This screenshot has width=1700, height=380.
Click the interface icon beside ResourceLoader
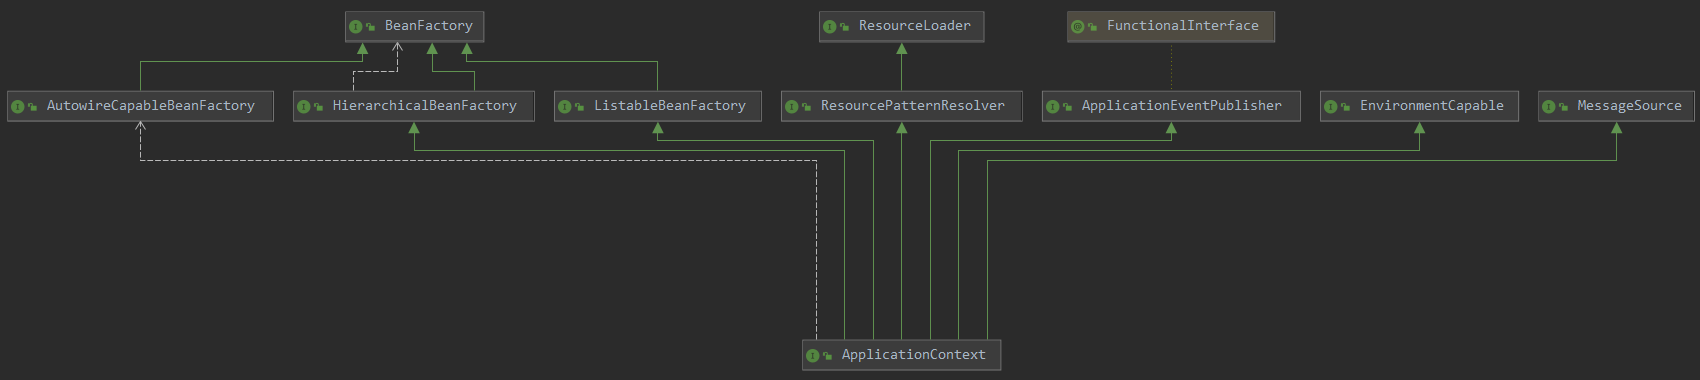click(829, 27)
